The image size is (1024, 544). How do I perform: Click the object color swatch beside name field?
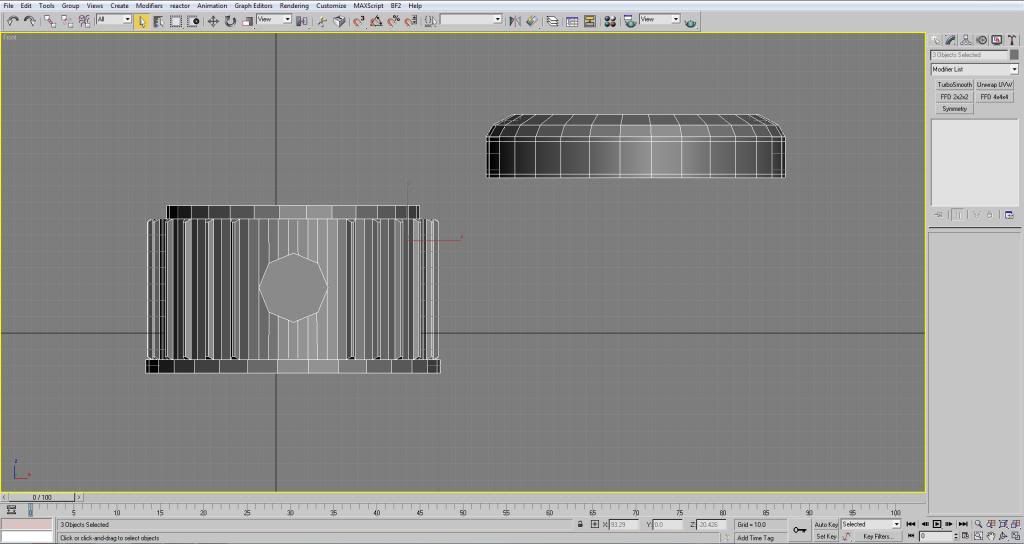1013,55
